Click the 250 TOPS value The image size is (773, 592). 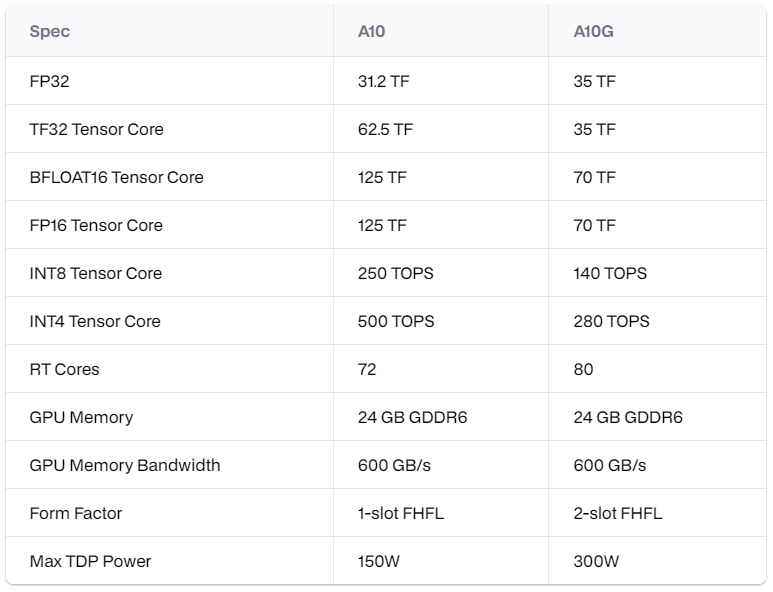click(395, 273)
